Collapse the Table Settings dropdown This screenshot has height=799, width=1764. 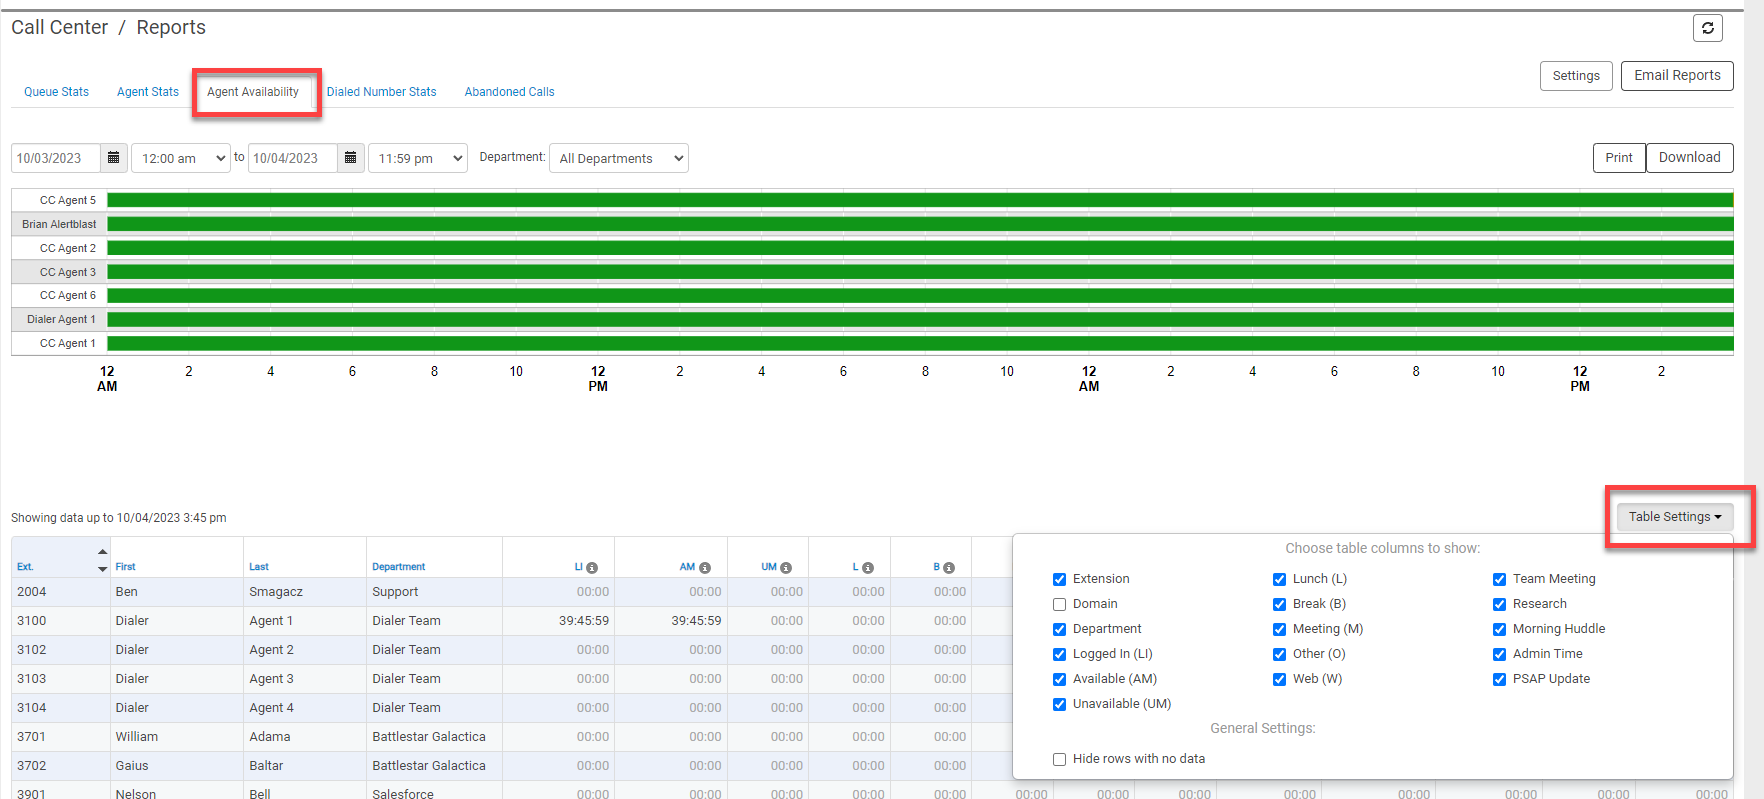1675,517
